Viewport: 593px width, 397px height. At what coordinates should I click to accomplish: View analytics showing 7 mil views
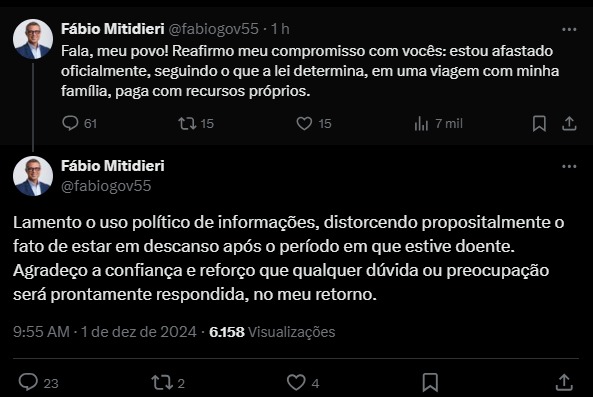(x=439, y=123)
